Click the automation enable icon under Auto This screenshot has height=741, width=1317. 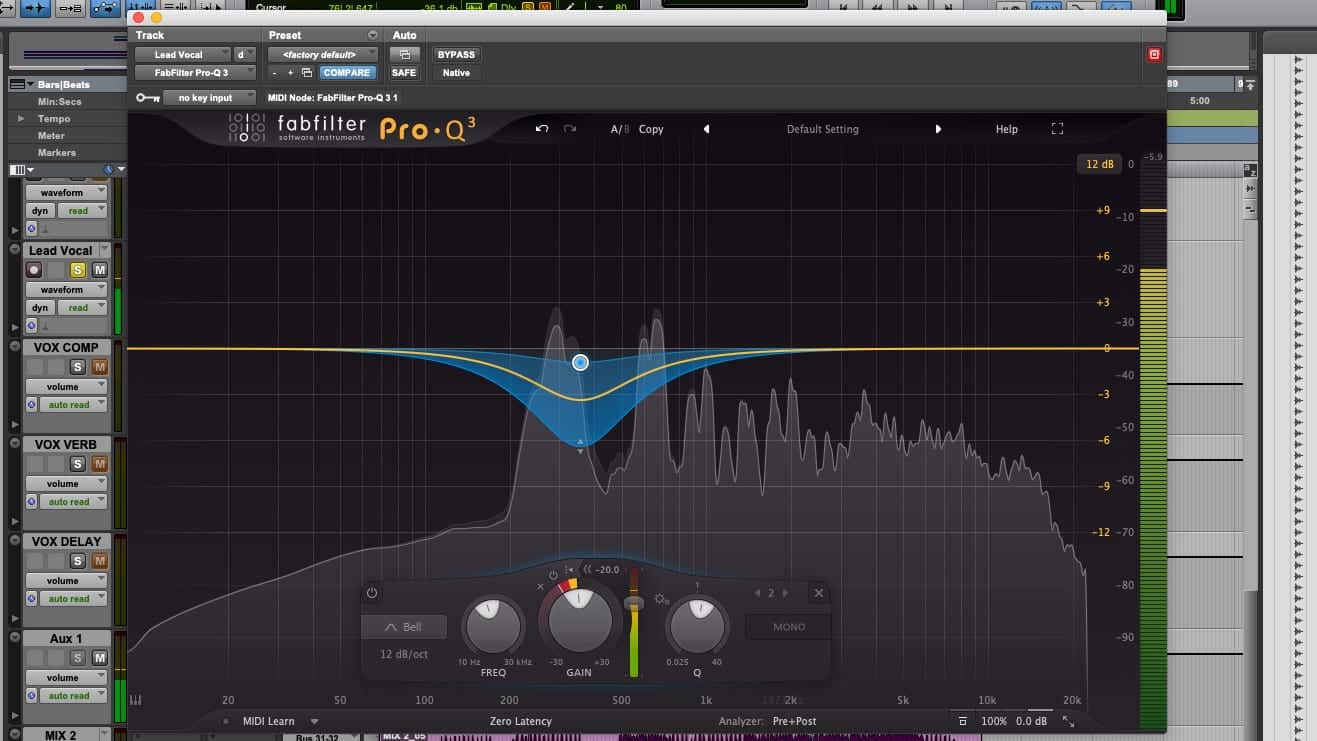point(404,54)
